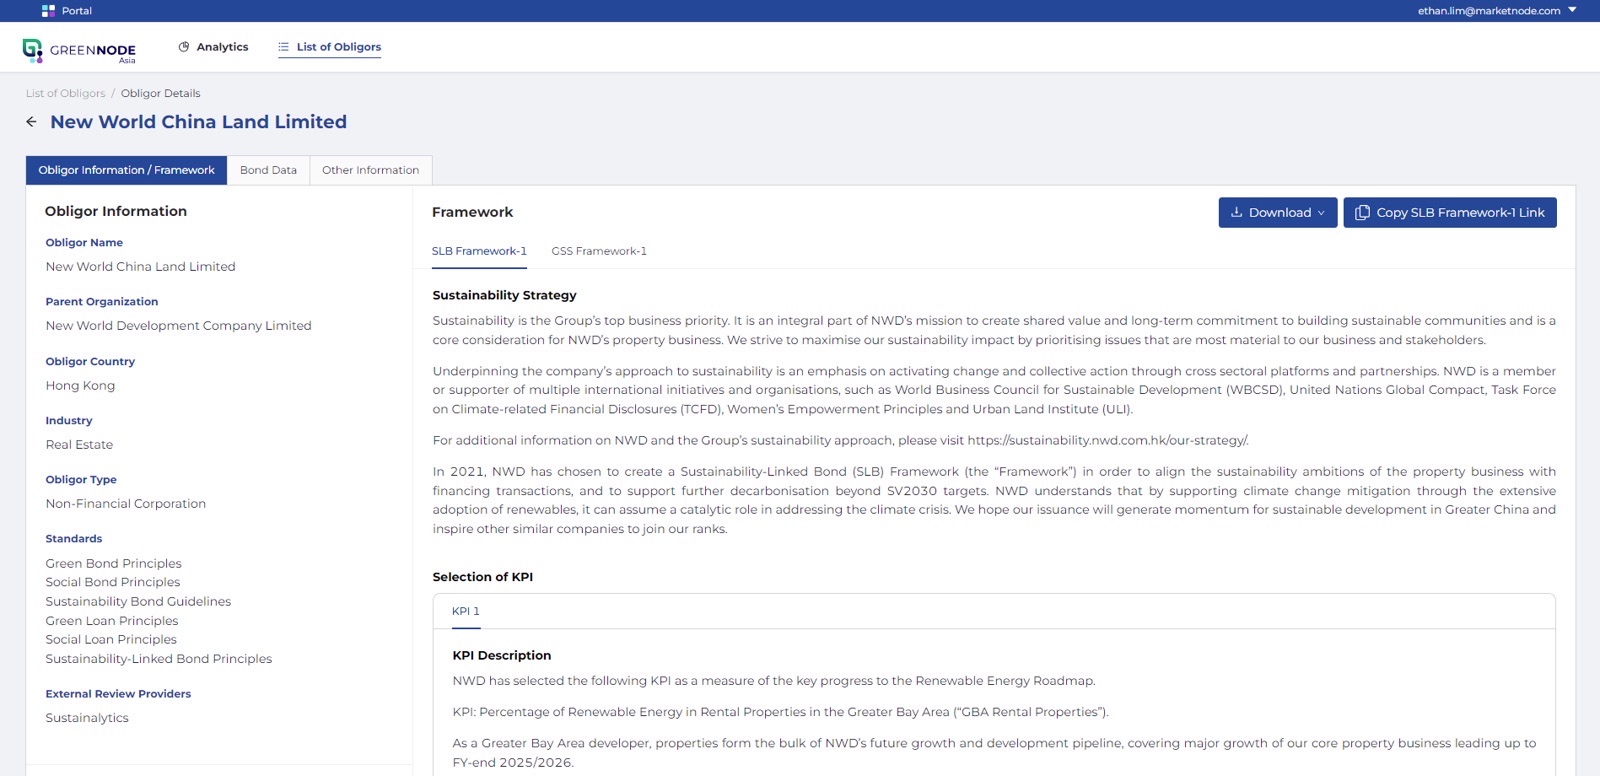This screenshot has height=776, width=1600.
Task: Select the KPI 1 tab
Action: [x=466, y=611]
